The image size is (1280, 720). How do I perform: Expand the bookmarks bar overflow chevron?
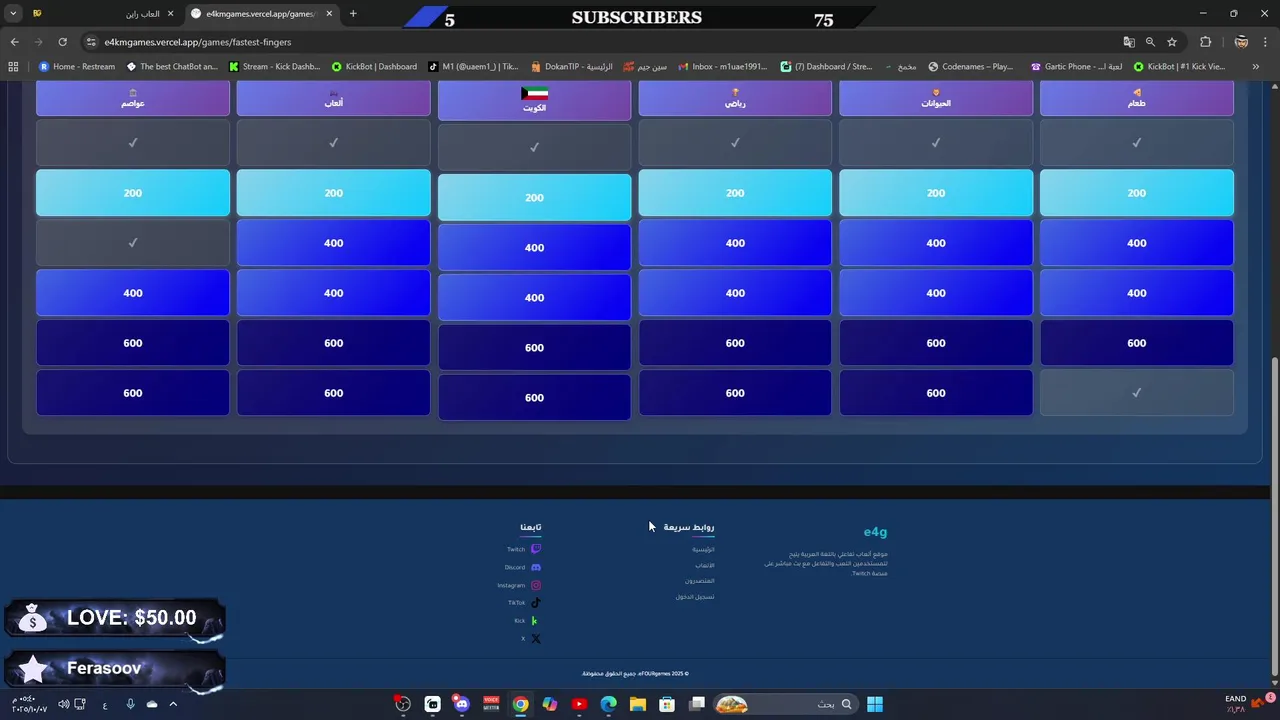[1257, 67]
